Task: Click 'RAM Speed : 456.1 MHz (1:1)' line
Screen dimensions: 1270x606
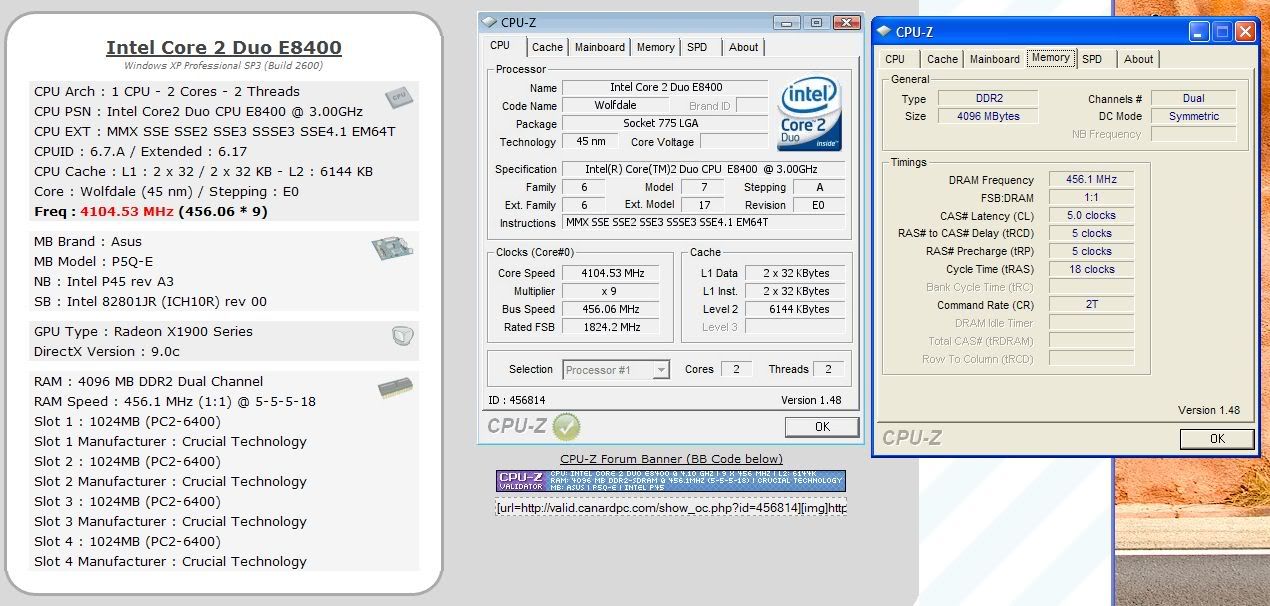Action: [x=175, y=401]
